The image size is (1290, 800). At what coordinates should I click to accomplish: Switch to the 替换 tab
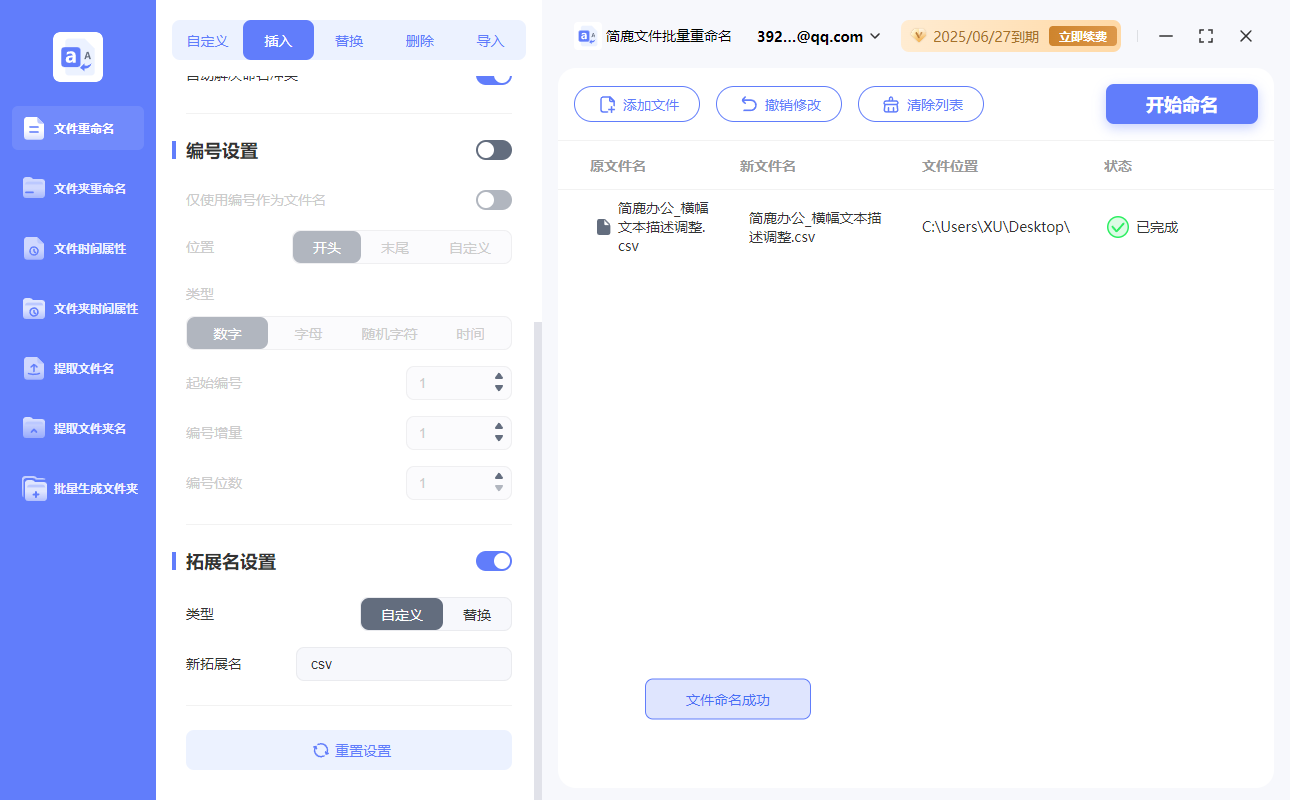(x=349, y=40)
